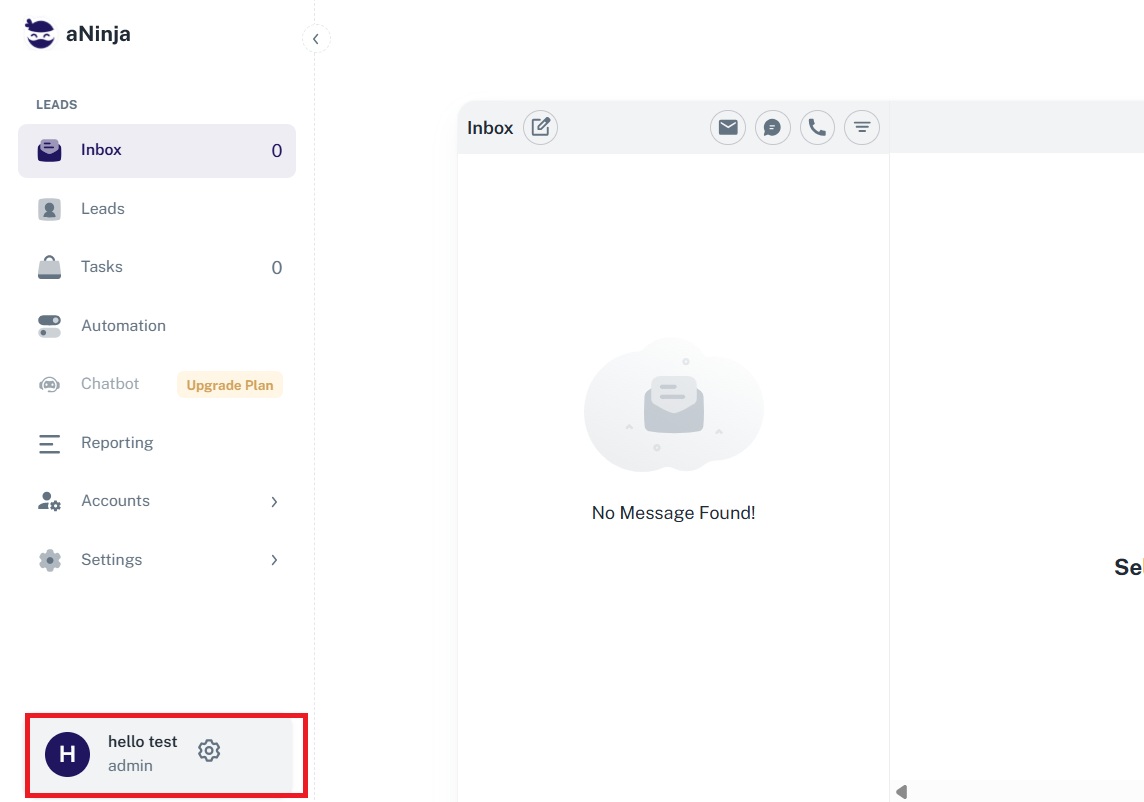
Task: Open the Reporting page
Action: 117,443
